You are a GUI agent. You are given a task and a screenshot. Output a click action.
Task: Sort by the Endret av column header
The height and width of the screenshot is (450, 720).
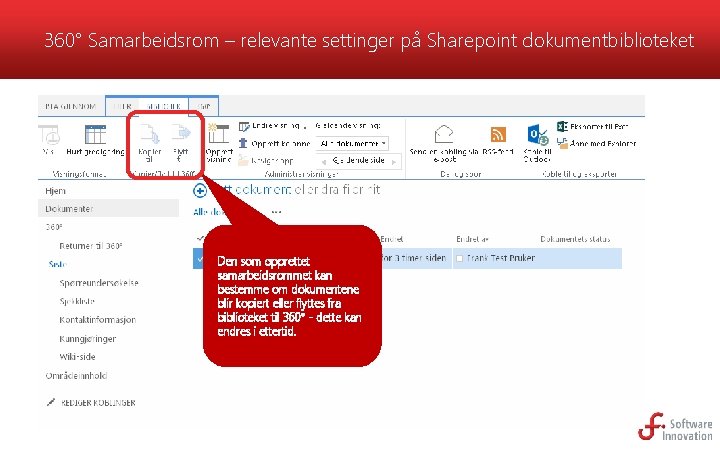472,239
